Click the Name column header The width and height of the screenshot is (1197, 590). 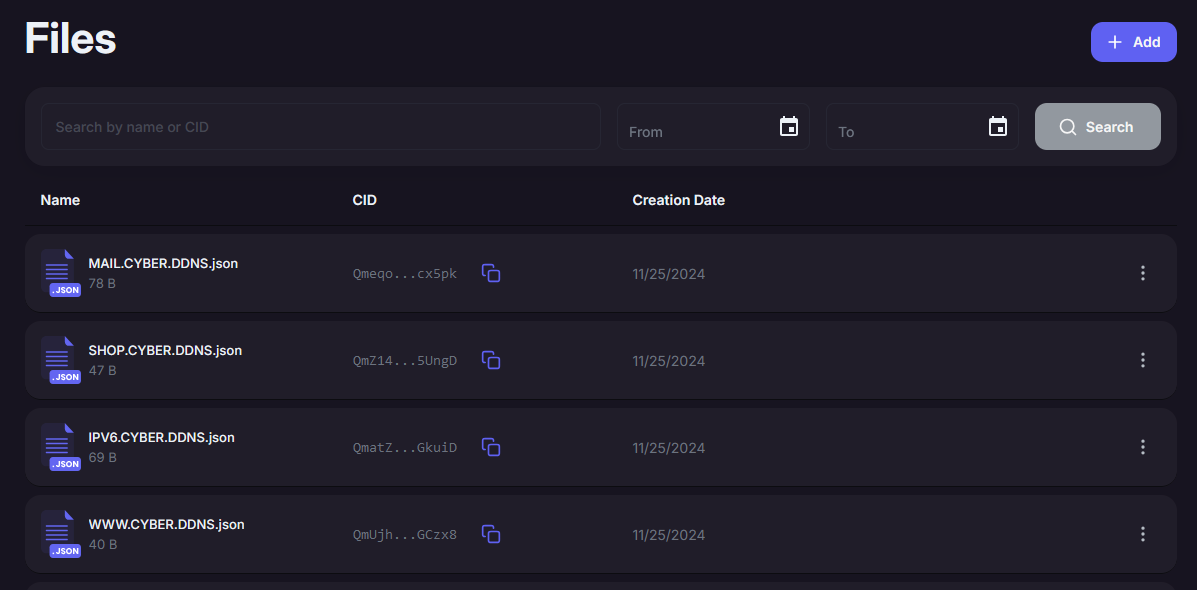point(60,200)
